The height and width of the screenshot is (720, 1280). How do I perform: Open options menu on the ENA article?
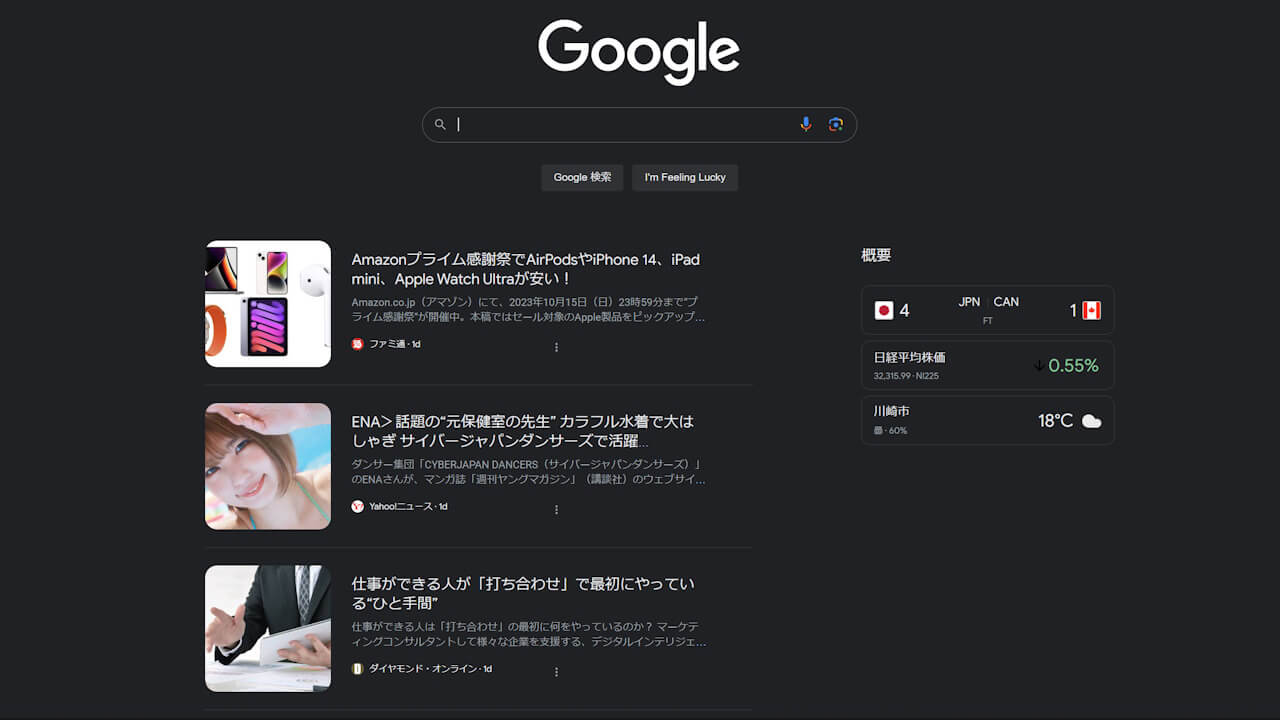coord(556,508)
